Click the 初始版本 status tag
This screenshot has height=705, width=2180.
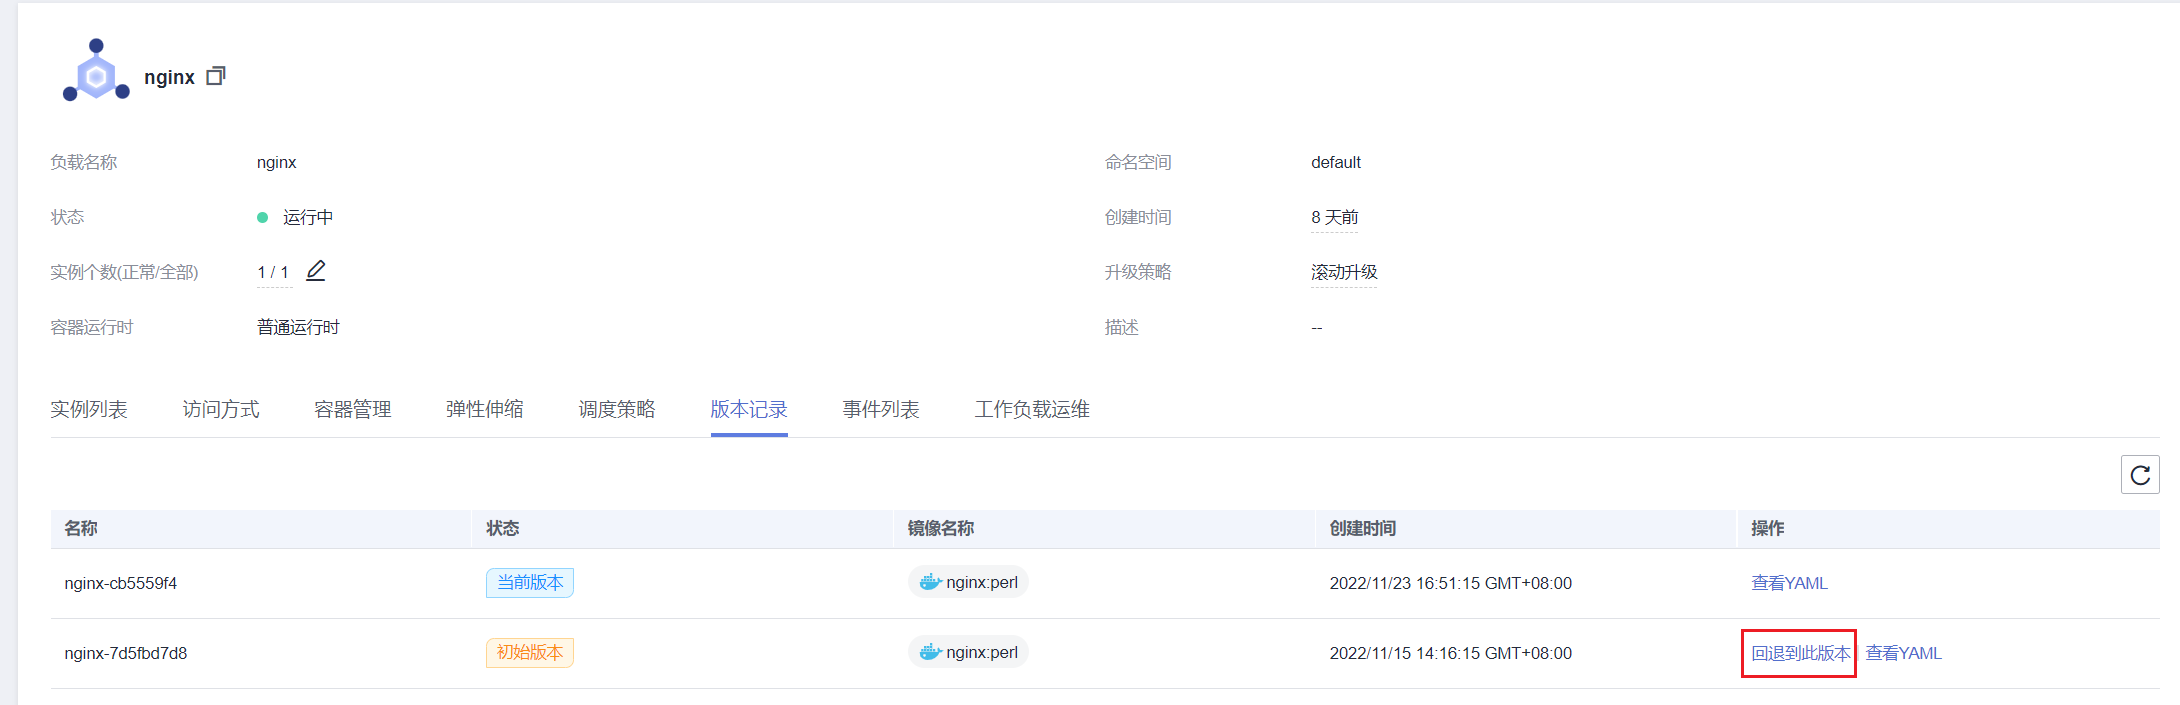click(530, 653)
